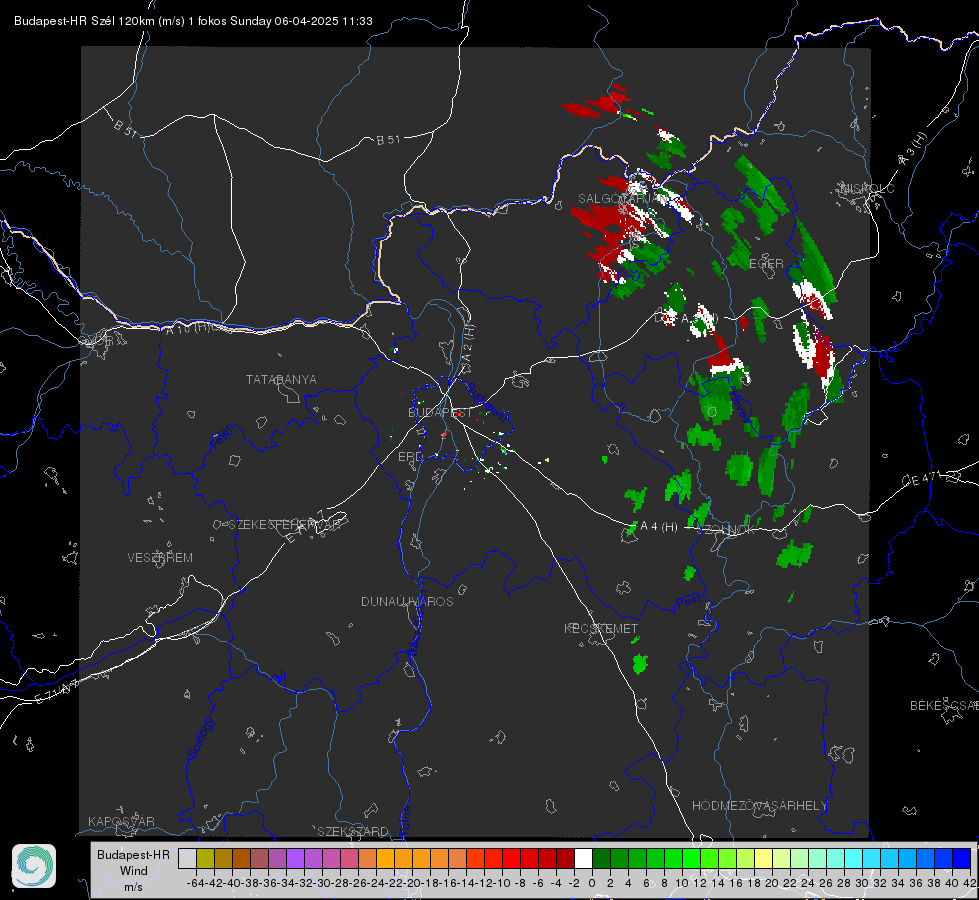Click the SALGÓTARJÁN city label
The width and height of the screenshot is (979, 900).
pyautogui.click(x=622, y=199)
